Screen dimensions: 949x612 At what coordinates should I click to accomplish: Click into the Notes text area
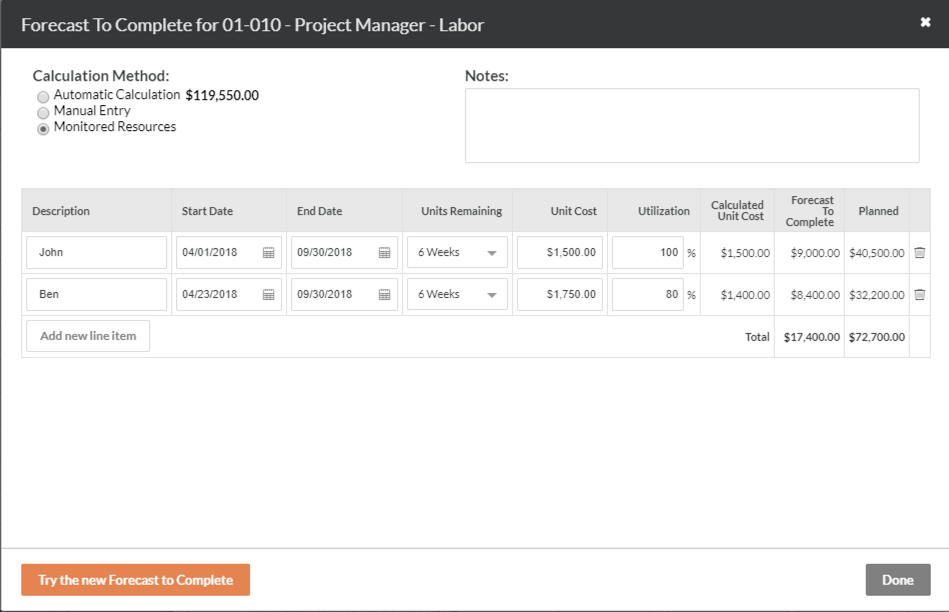pyautogui.click(x=692, y=125)
